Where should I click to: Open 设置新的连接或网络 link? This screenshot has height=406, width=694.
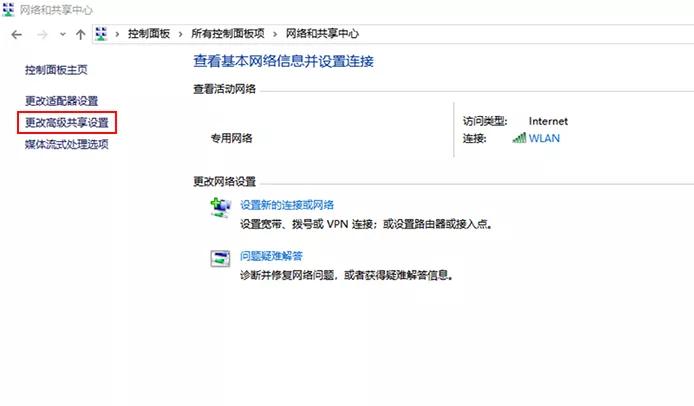point(287,205)
